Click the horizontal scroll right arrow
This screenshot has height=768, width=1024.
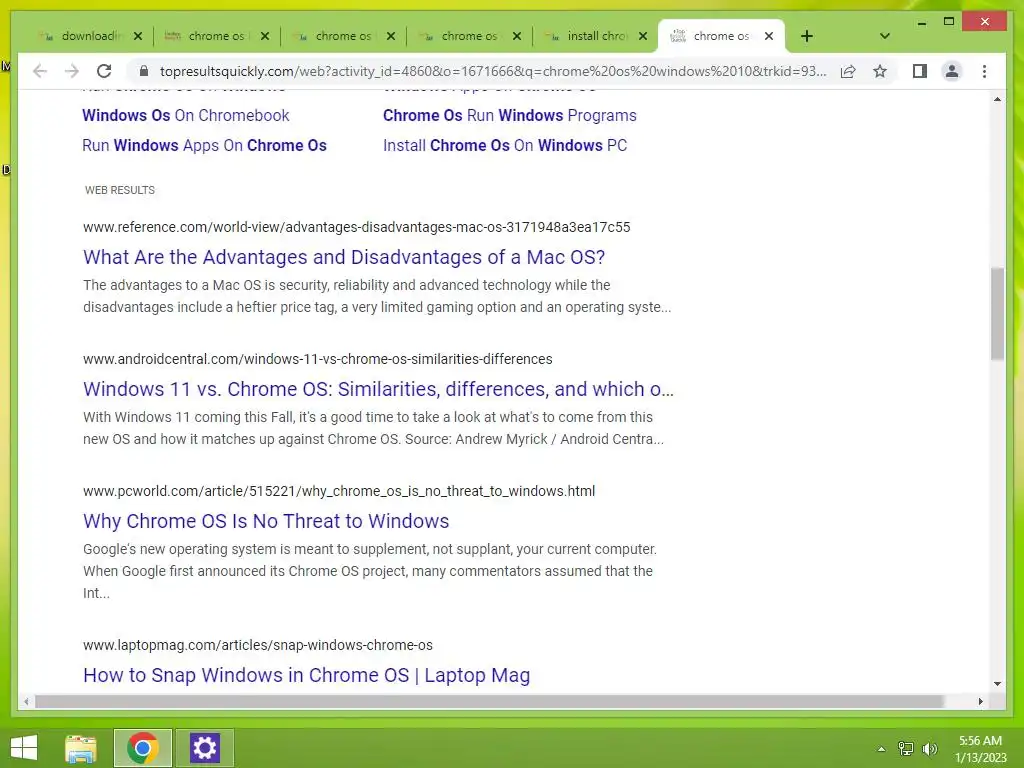981,701
